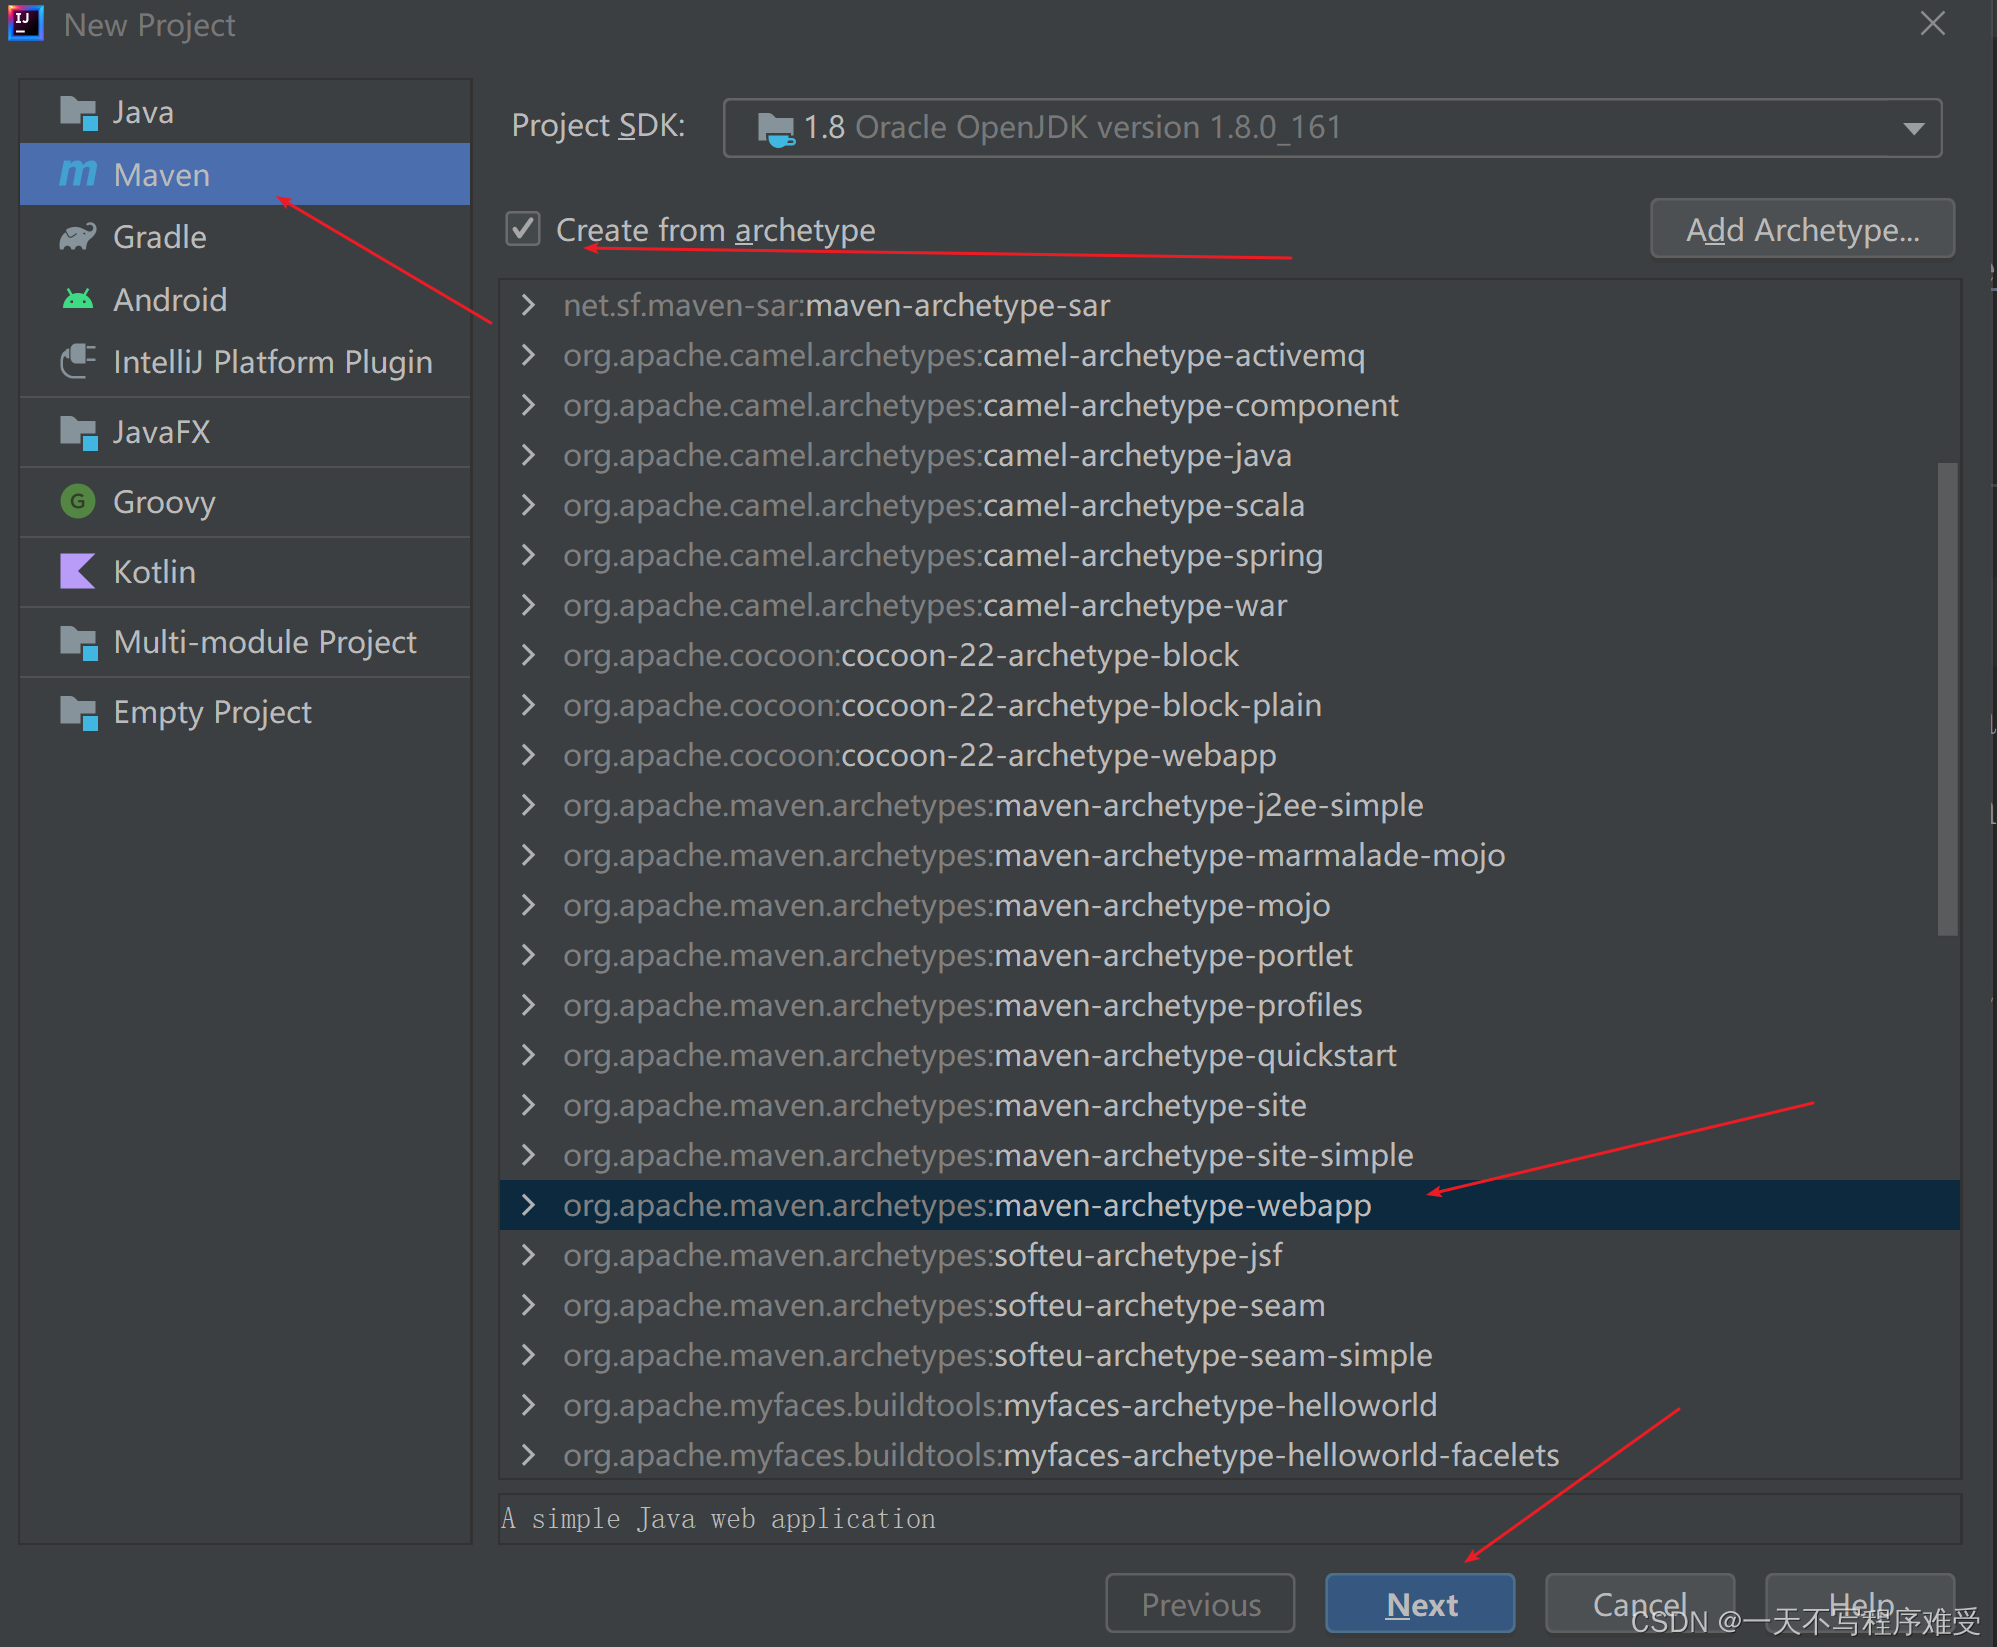Click the green Groovy icon

click(x=78, y=501)
